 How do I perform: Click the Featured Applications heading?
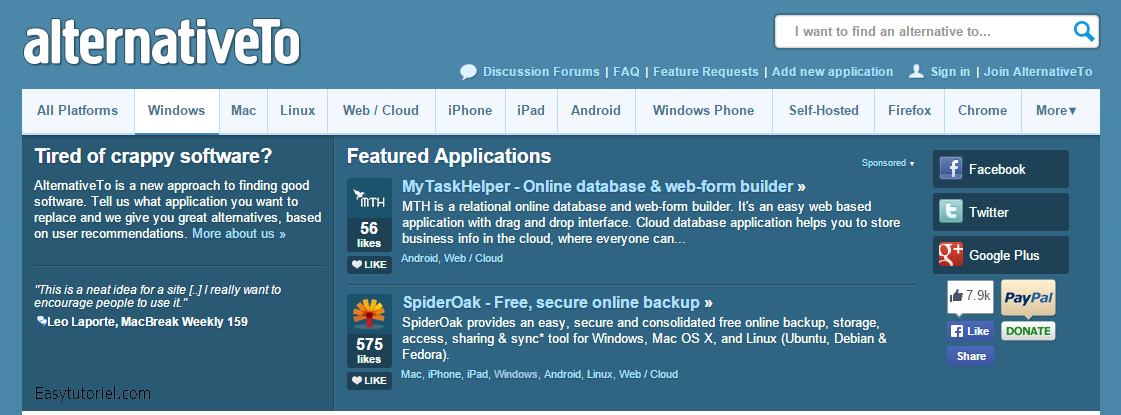[449, 156]
